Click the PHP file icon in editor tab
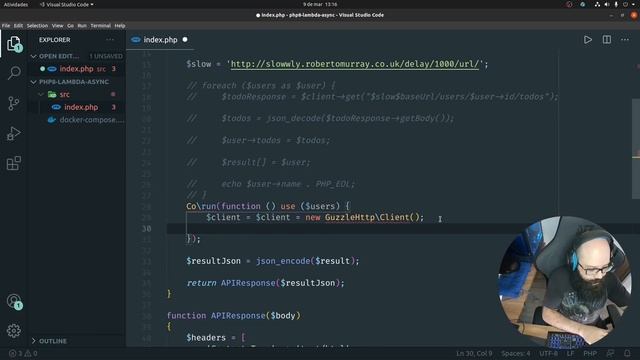 pyautogui.click(x=136, y=40)
